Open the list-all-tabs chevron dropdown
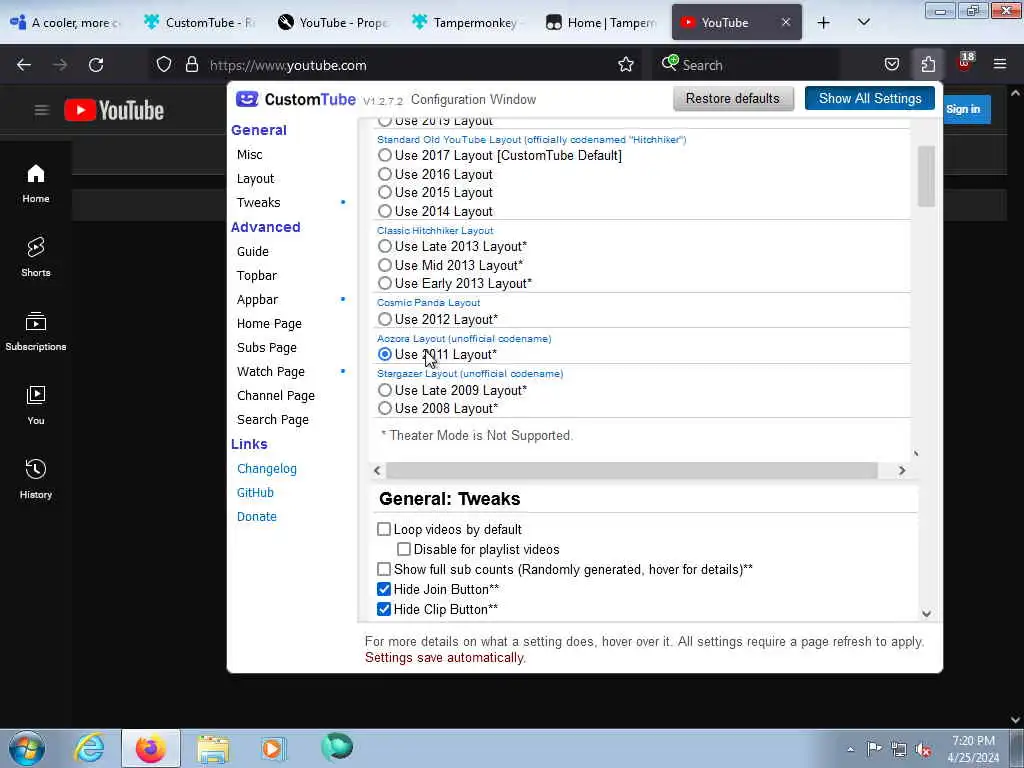1024x768 pixels. pyautogui.click(x=863, y=23)
